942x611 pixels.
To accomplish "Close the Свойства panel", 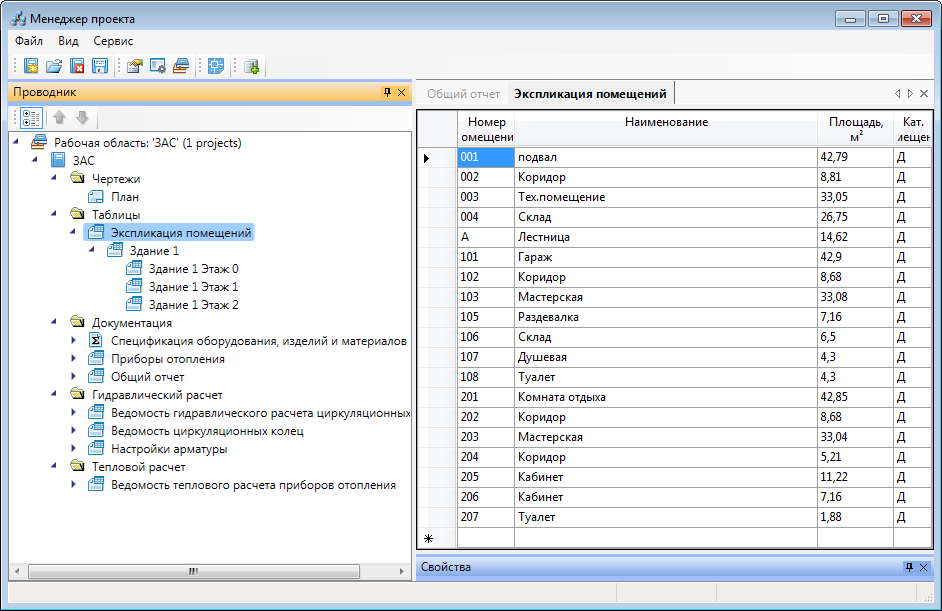I will 923,567.
